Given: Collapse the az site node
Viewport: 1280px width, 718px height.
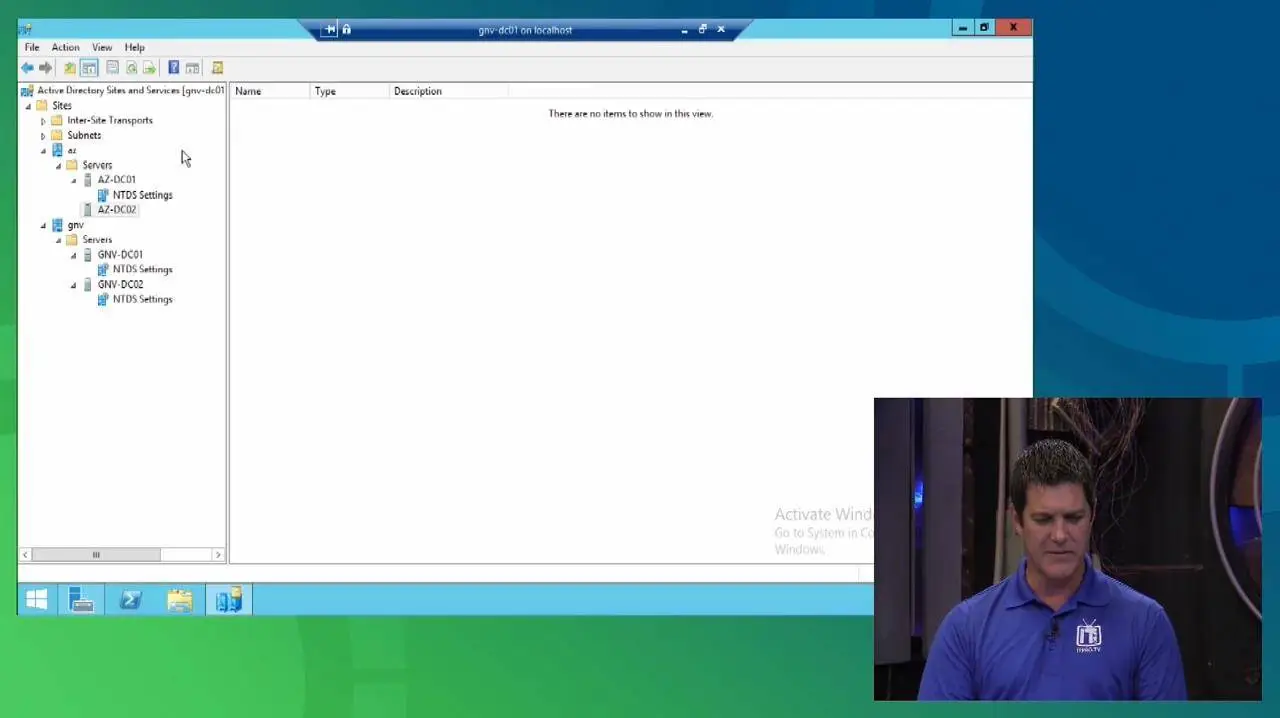Looking at the screenshot, I should [x=43, y=151].
